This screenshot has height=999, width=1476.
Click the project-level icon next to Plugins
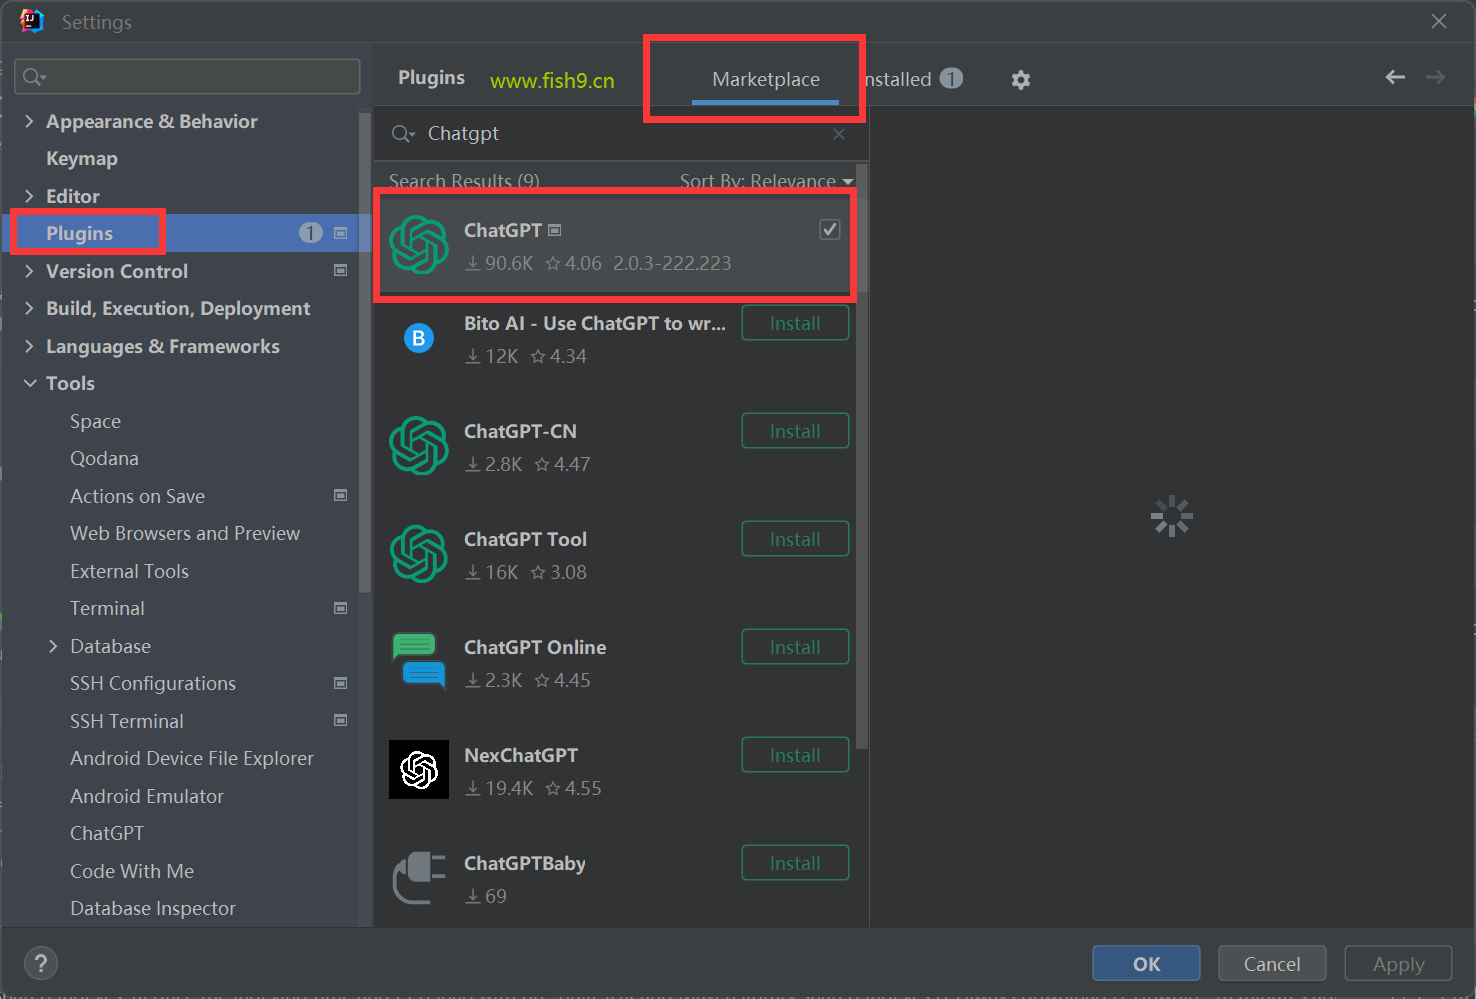[340, 233]
